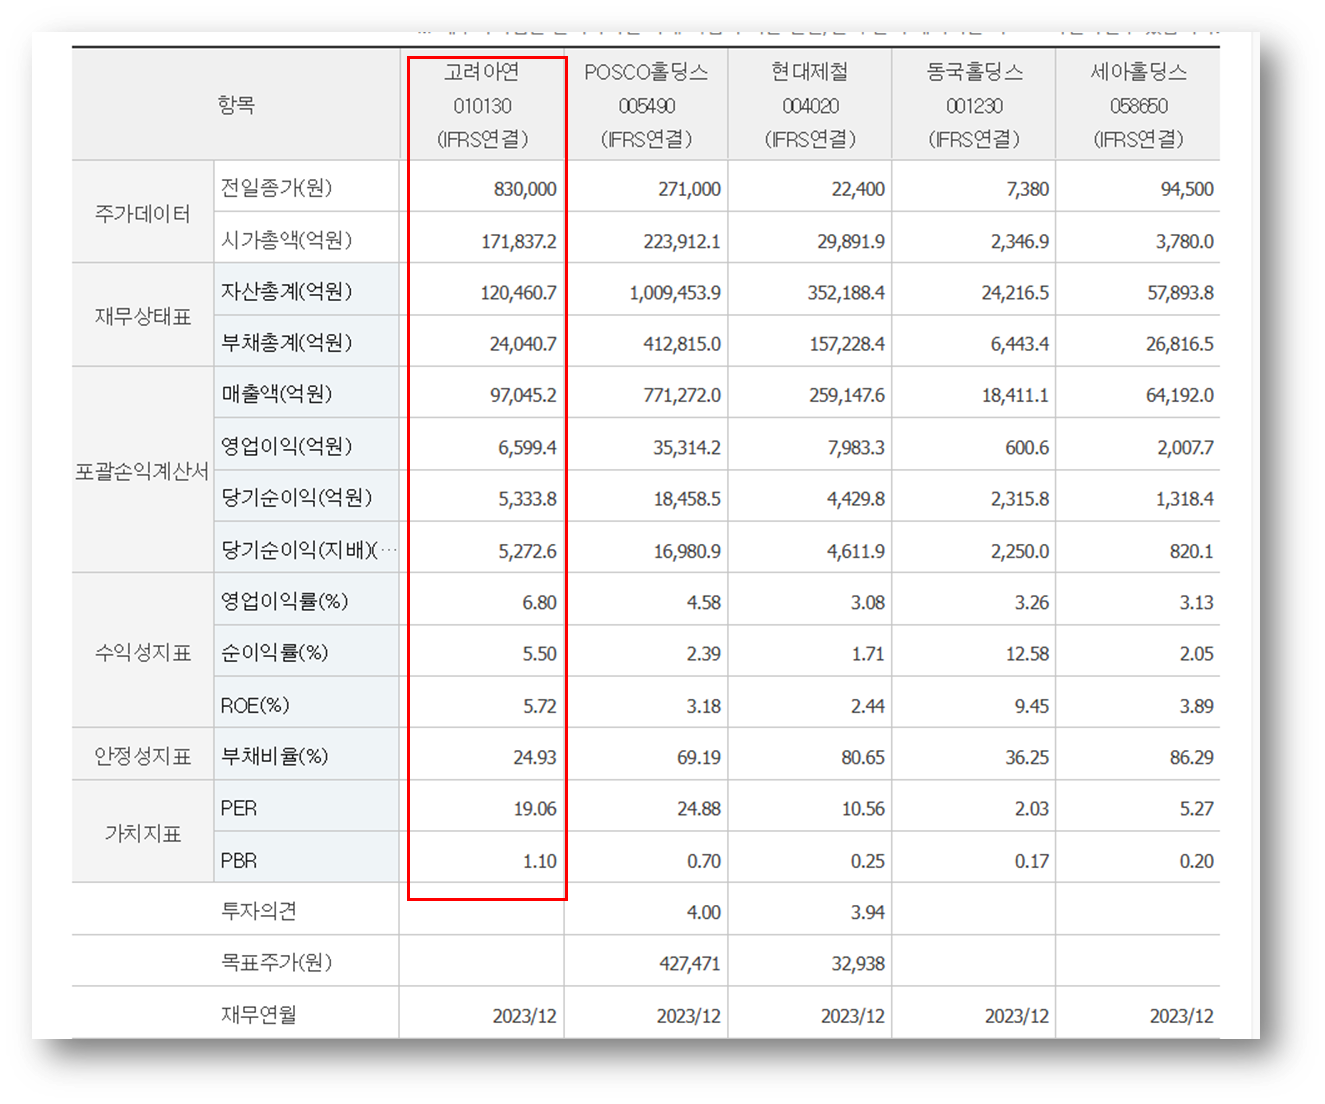Select 현대제철 total assets 352,188.4

click(846, 293)
